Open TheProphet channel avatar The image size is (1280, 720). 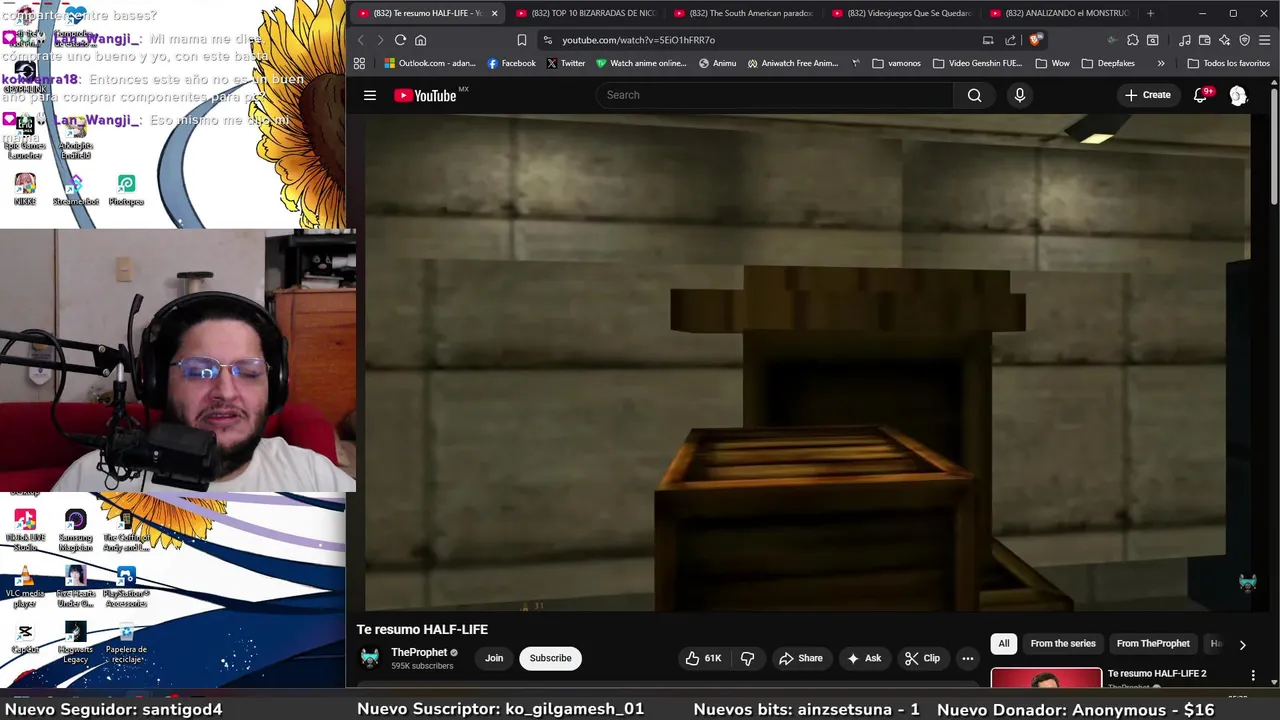(370, 658)
